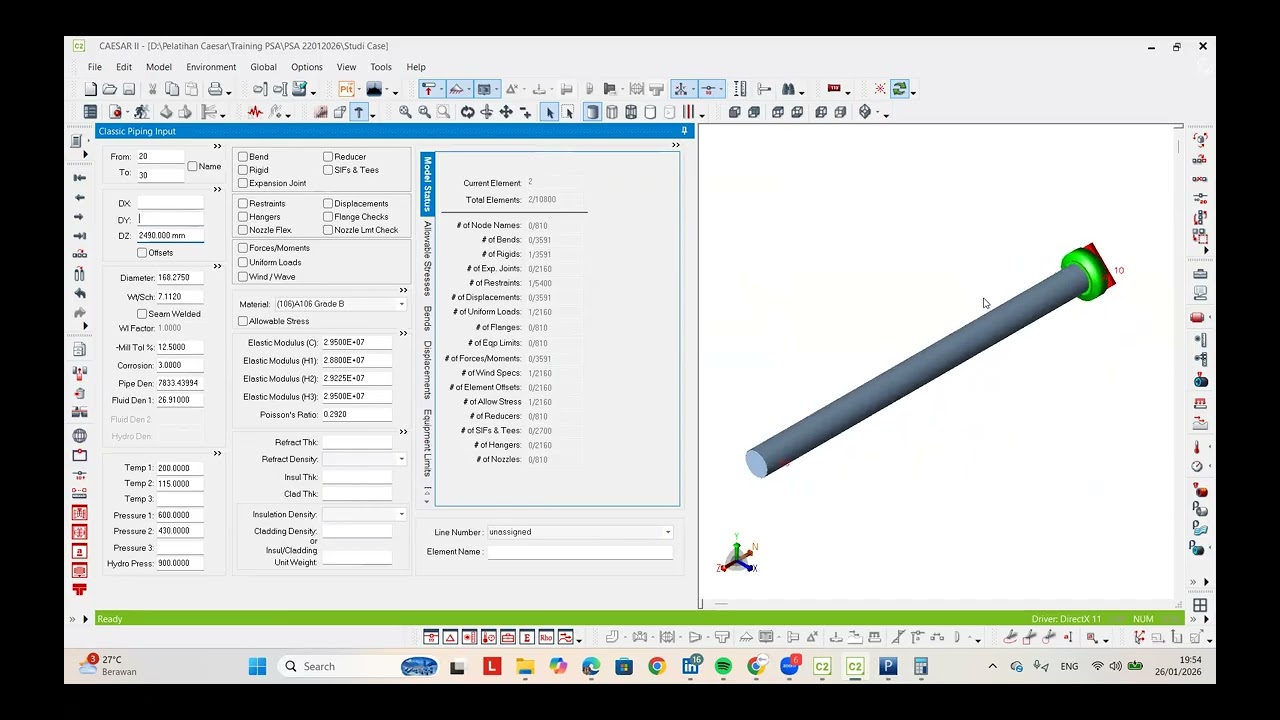Switch to the Equipment Limits vertical tab
This screenshot has height=720, width=1280.
(x=427, y=443)
